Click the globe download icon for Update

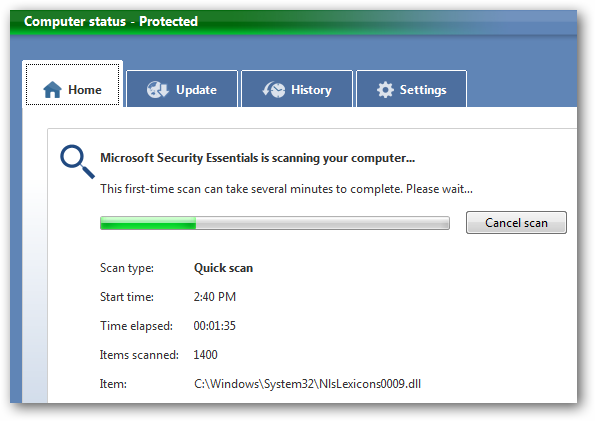pyautogui.click(x=157, y=90)
